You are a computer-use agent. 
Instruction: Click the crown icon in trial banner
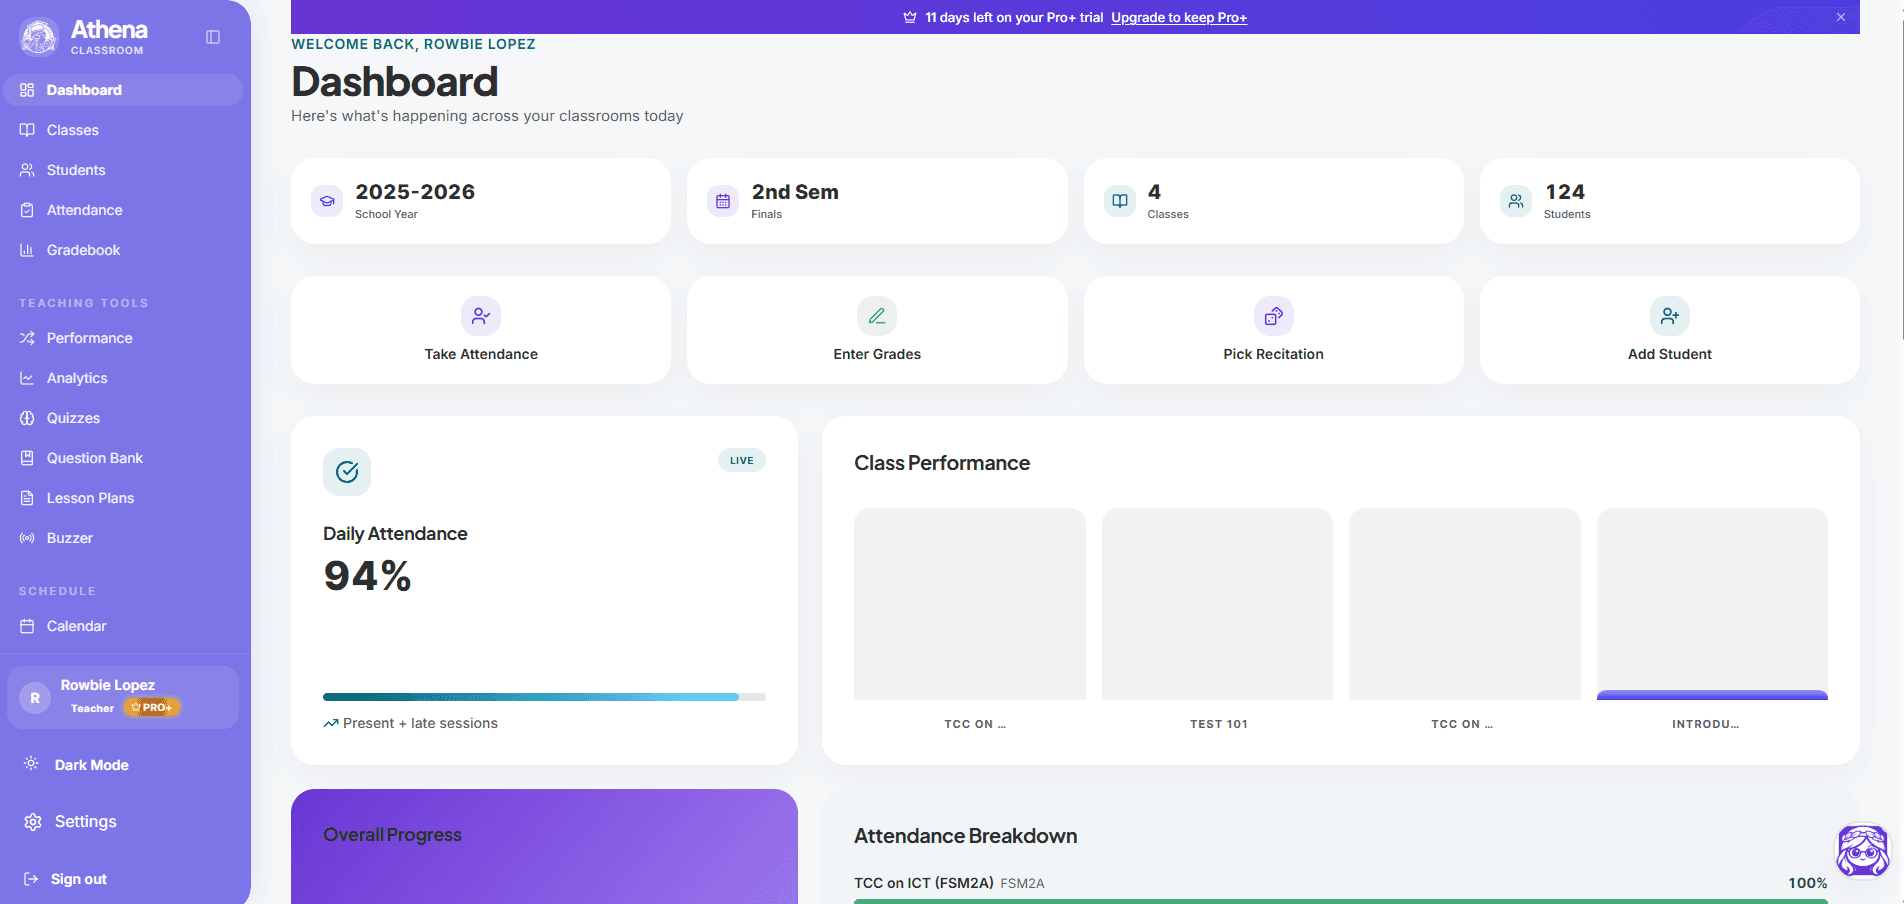[x=910, y=17]
